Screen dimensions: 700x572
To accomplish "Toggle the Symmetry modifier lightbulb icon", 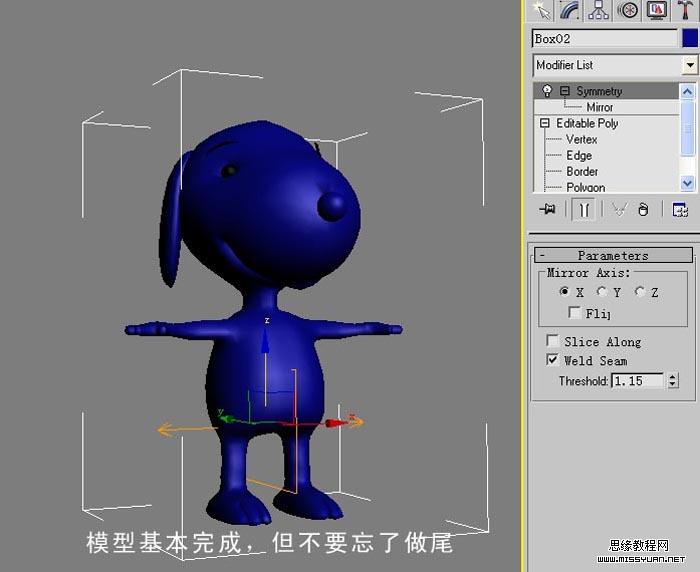I will coord(547,91).
